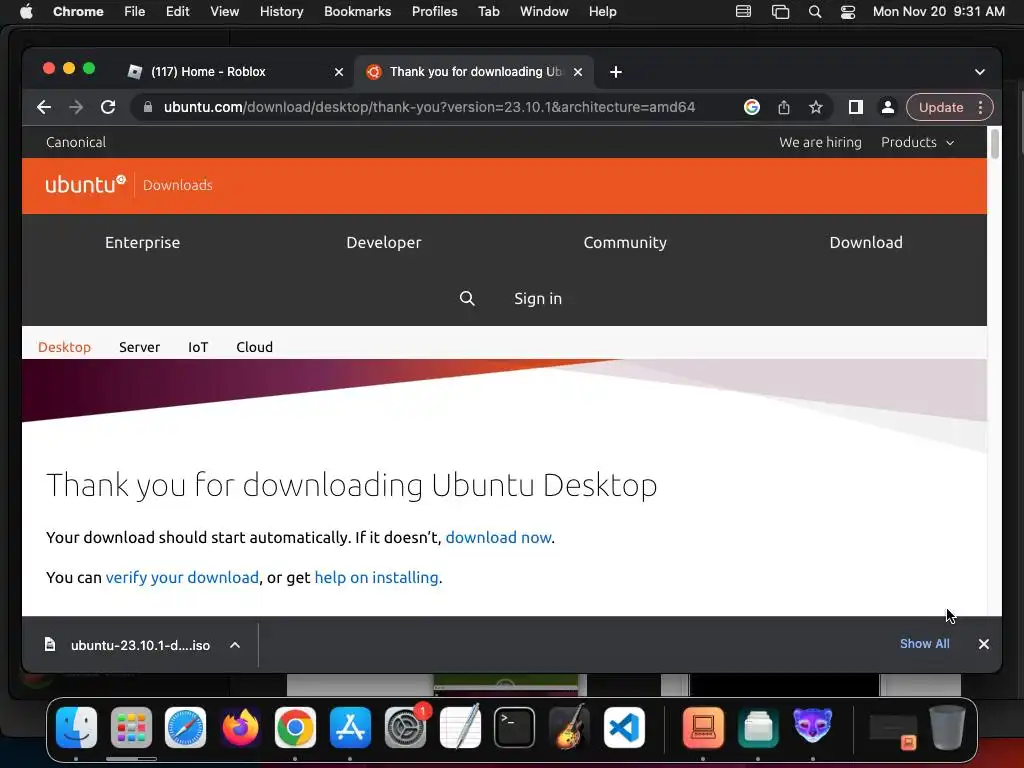
Task: Open the Enterprise navigation menu
Action: pos(142,242)
